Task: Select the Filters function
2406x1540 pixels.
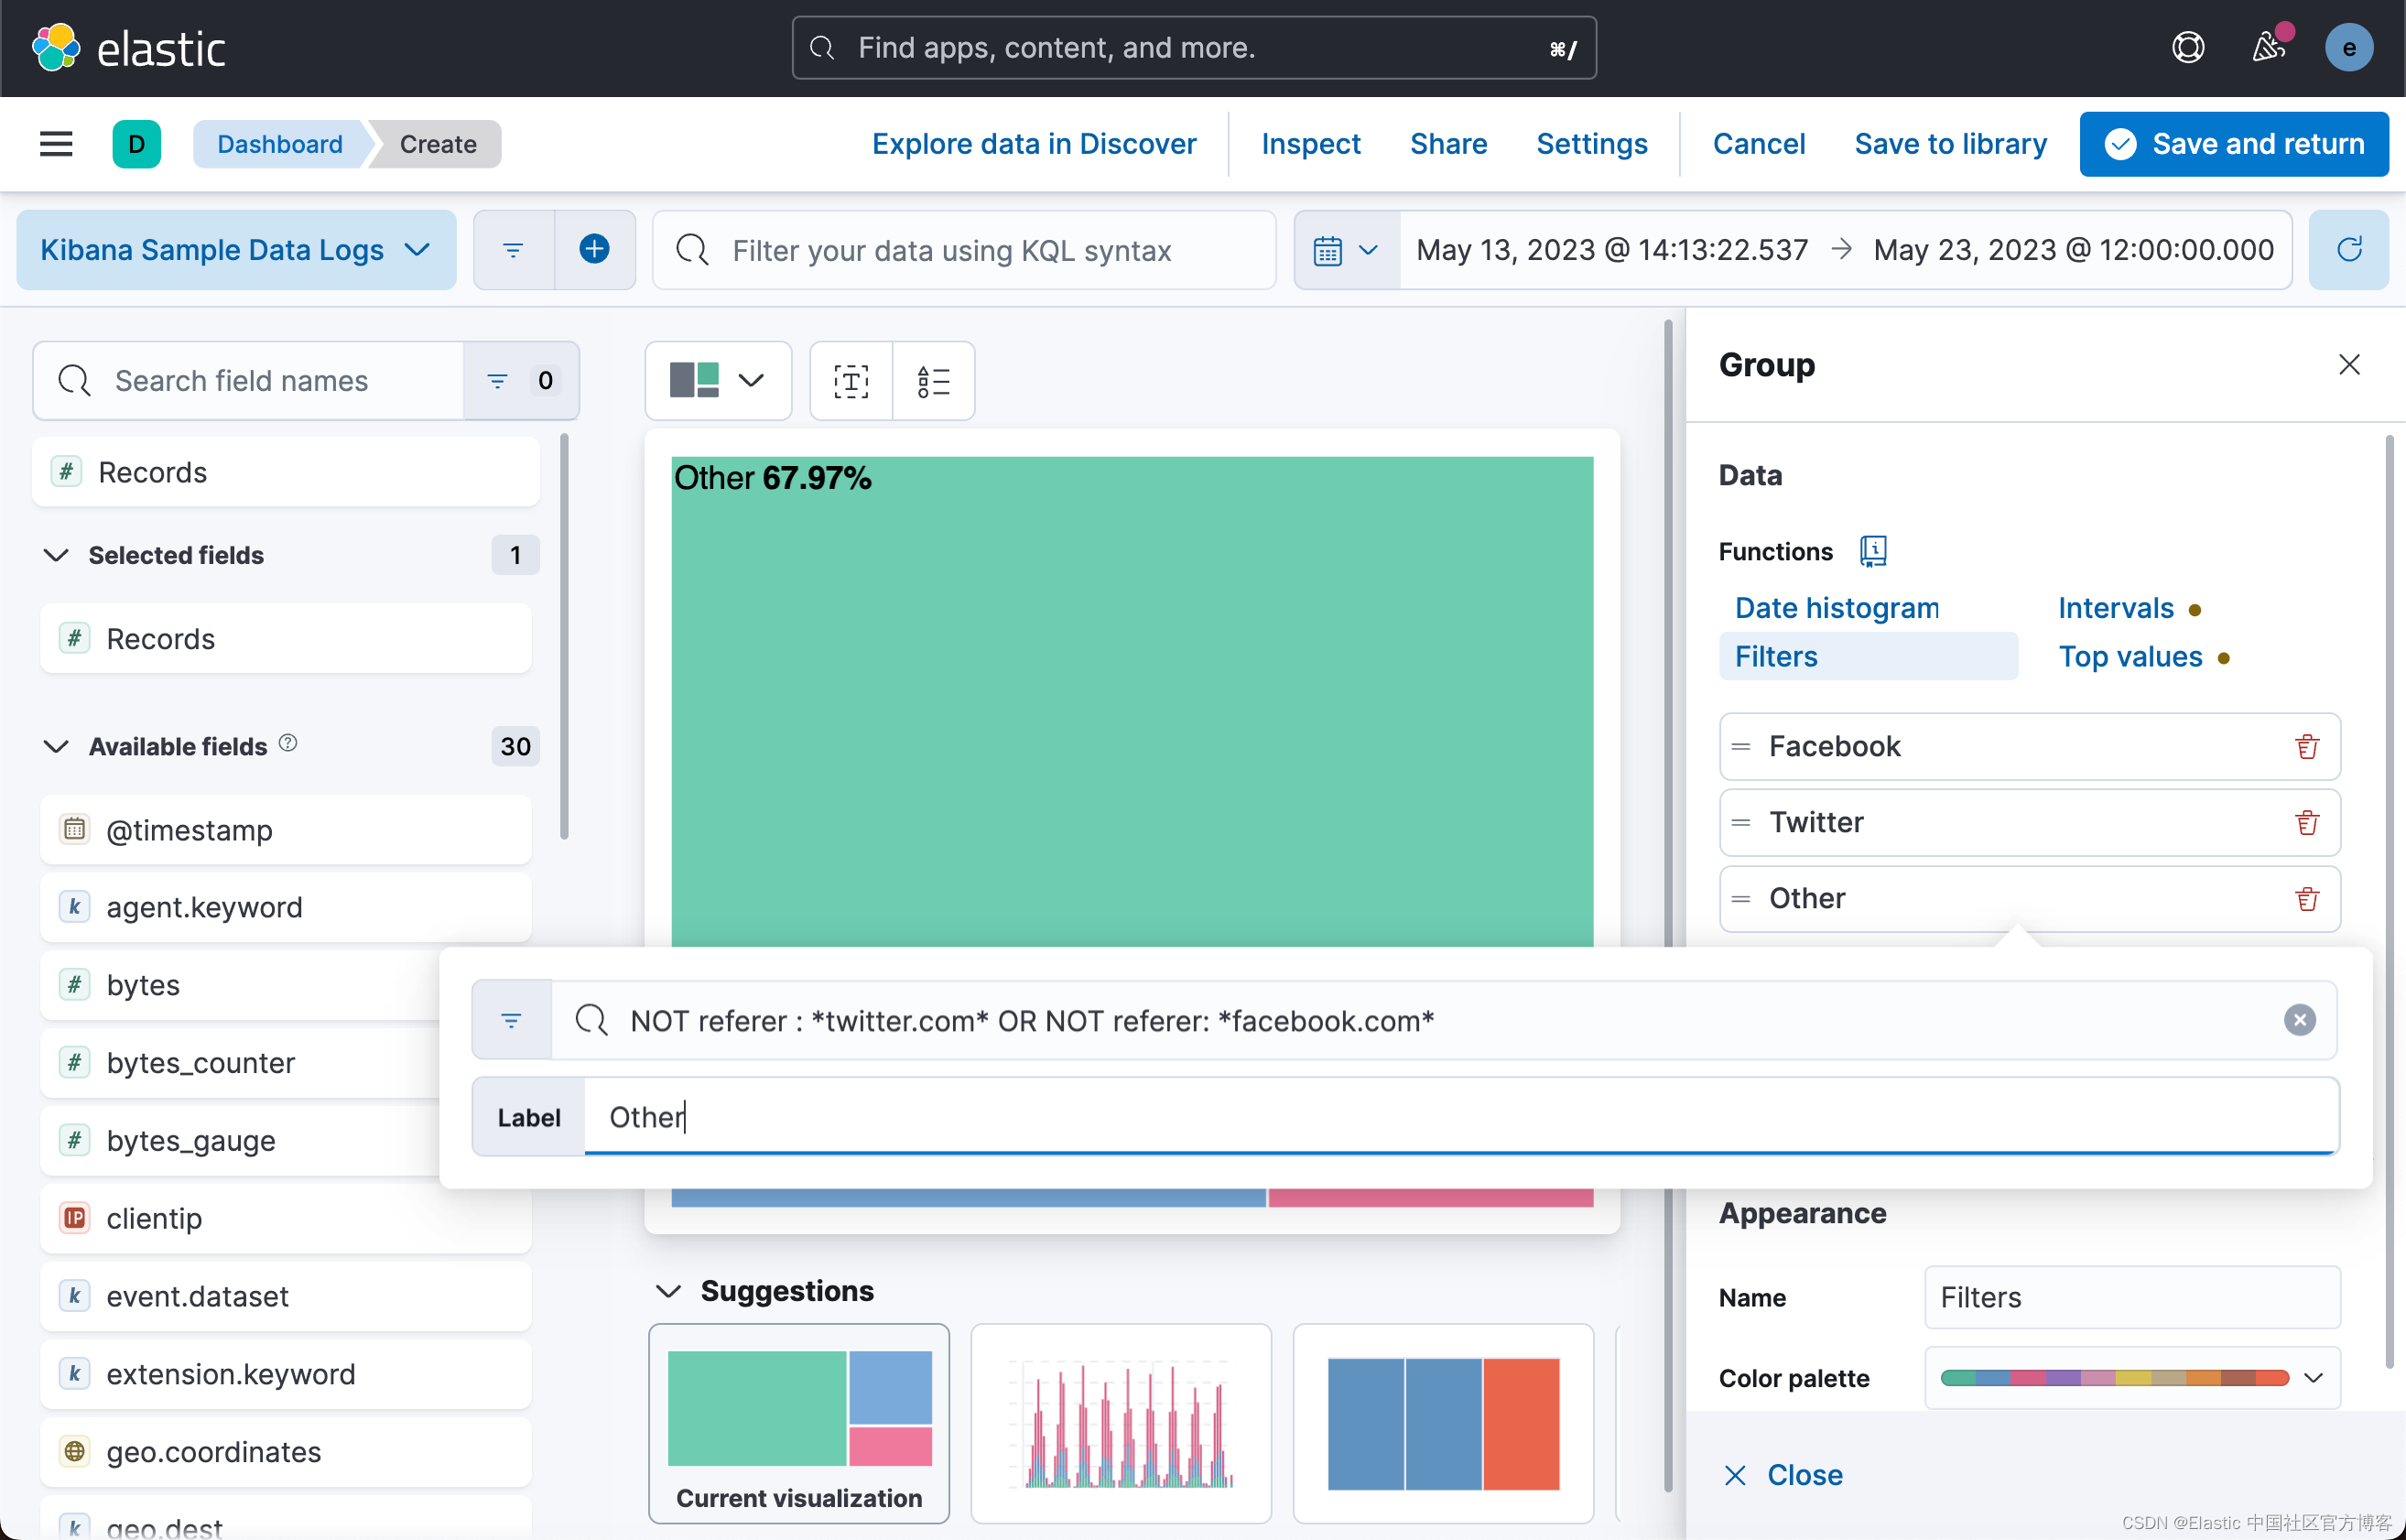Action: [1867, 657]
